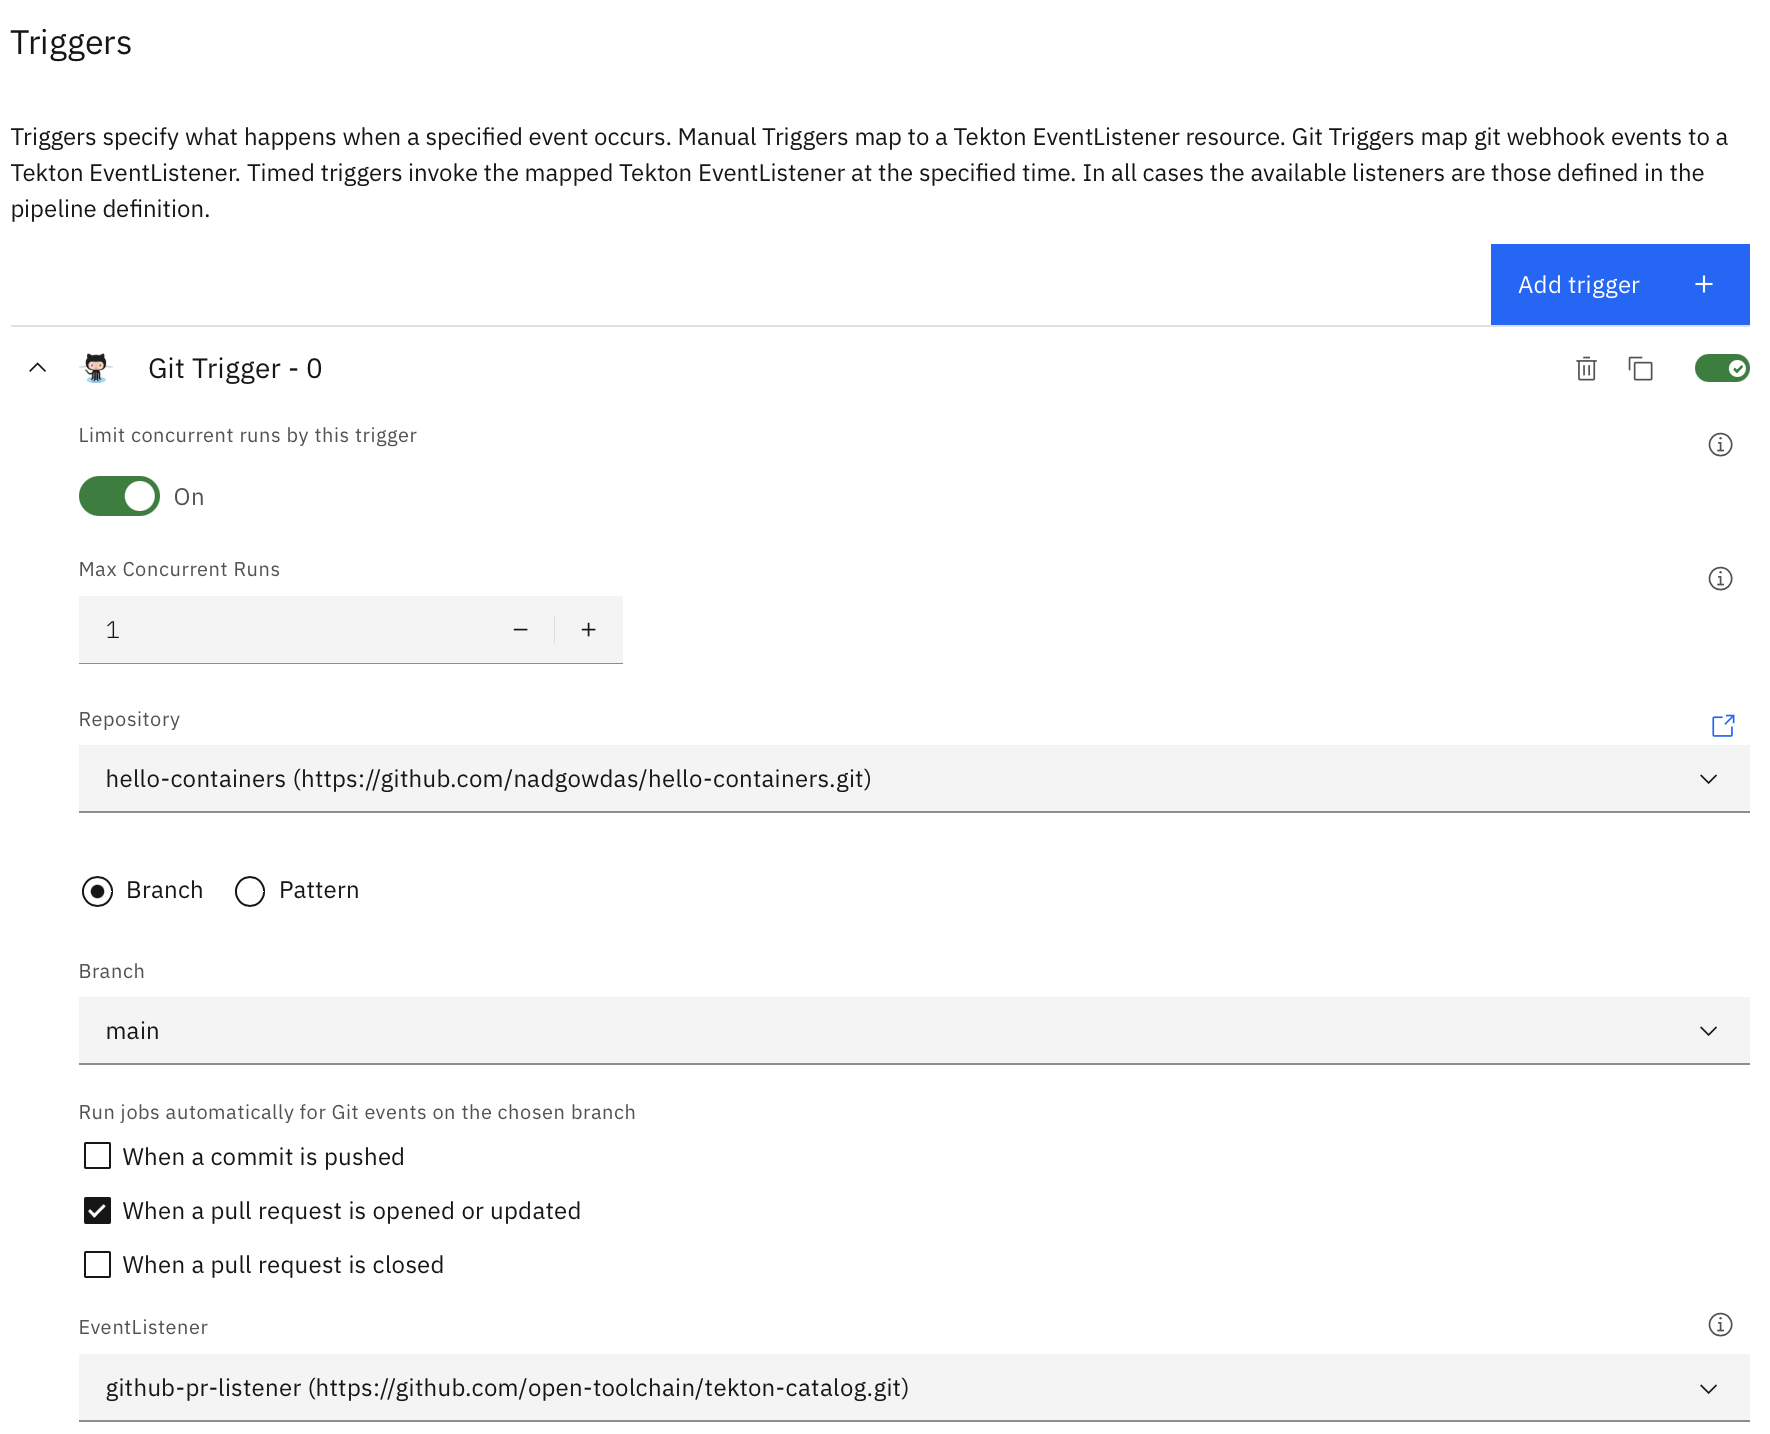Delete Git Trigger - 0 with trash icon
Screen dimensions: 1770x1434
point(1586,369)
